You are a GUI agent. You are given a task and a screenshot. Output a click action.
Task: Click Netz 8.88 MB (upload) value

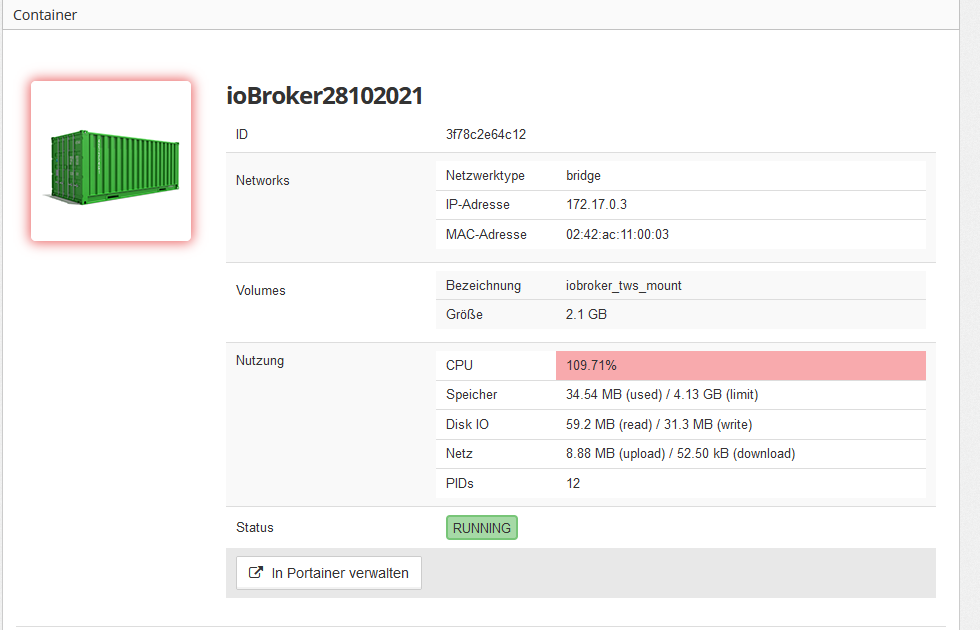pyautogui.click(x=616, y=453)
